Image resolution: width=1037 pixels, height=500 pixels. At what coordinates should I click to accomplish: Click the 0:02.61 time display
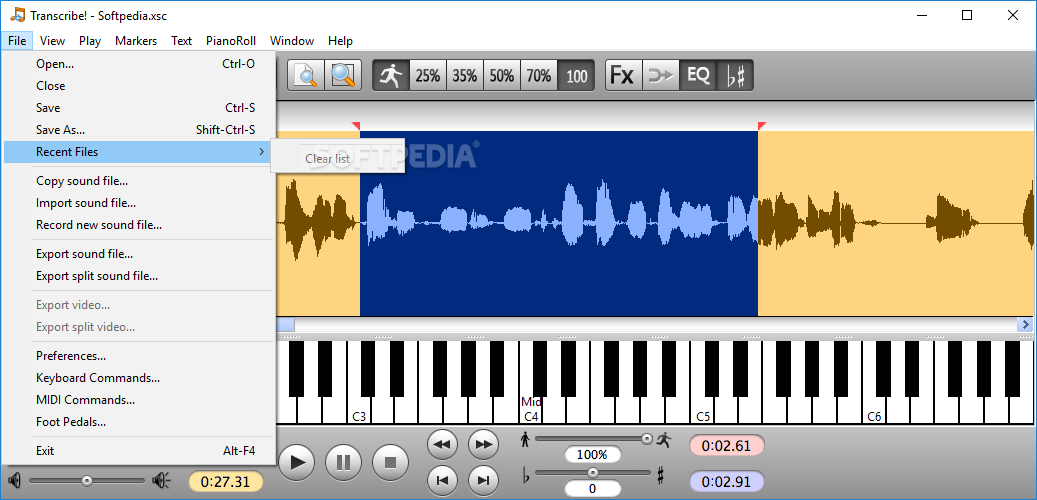[x=726, y=446]
